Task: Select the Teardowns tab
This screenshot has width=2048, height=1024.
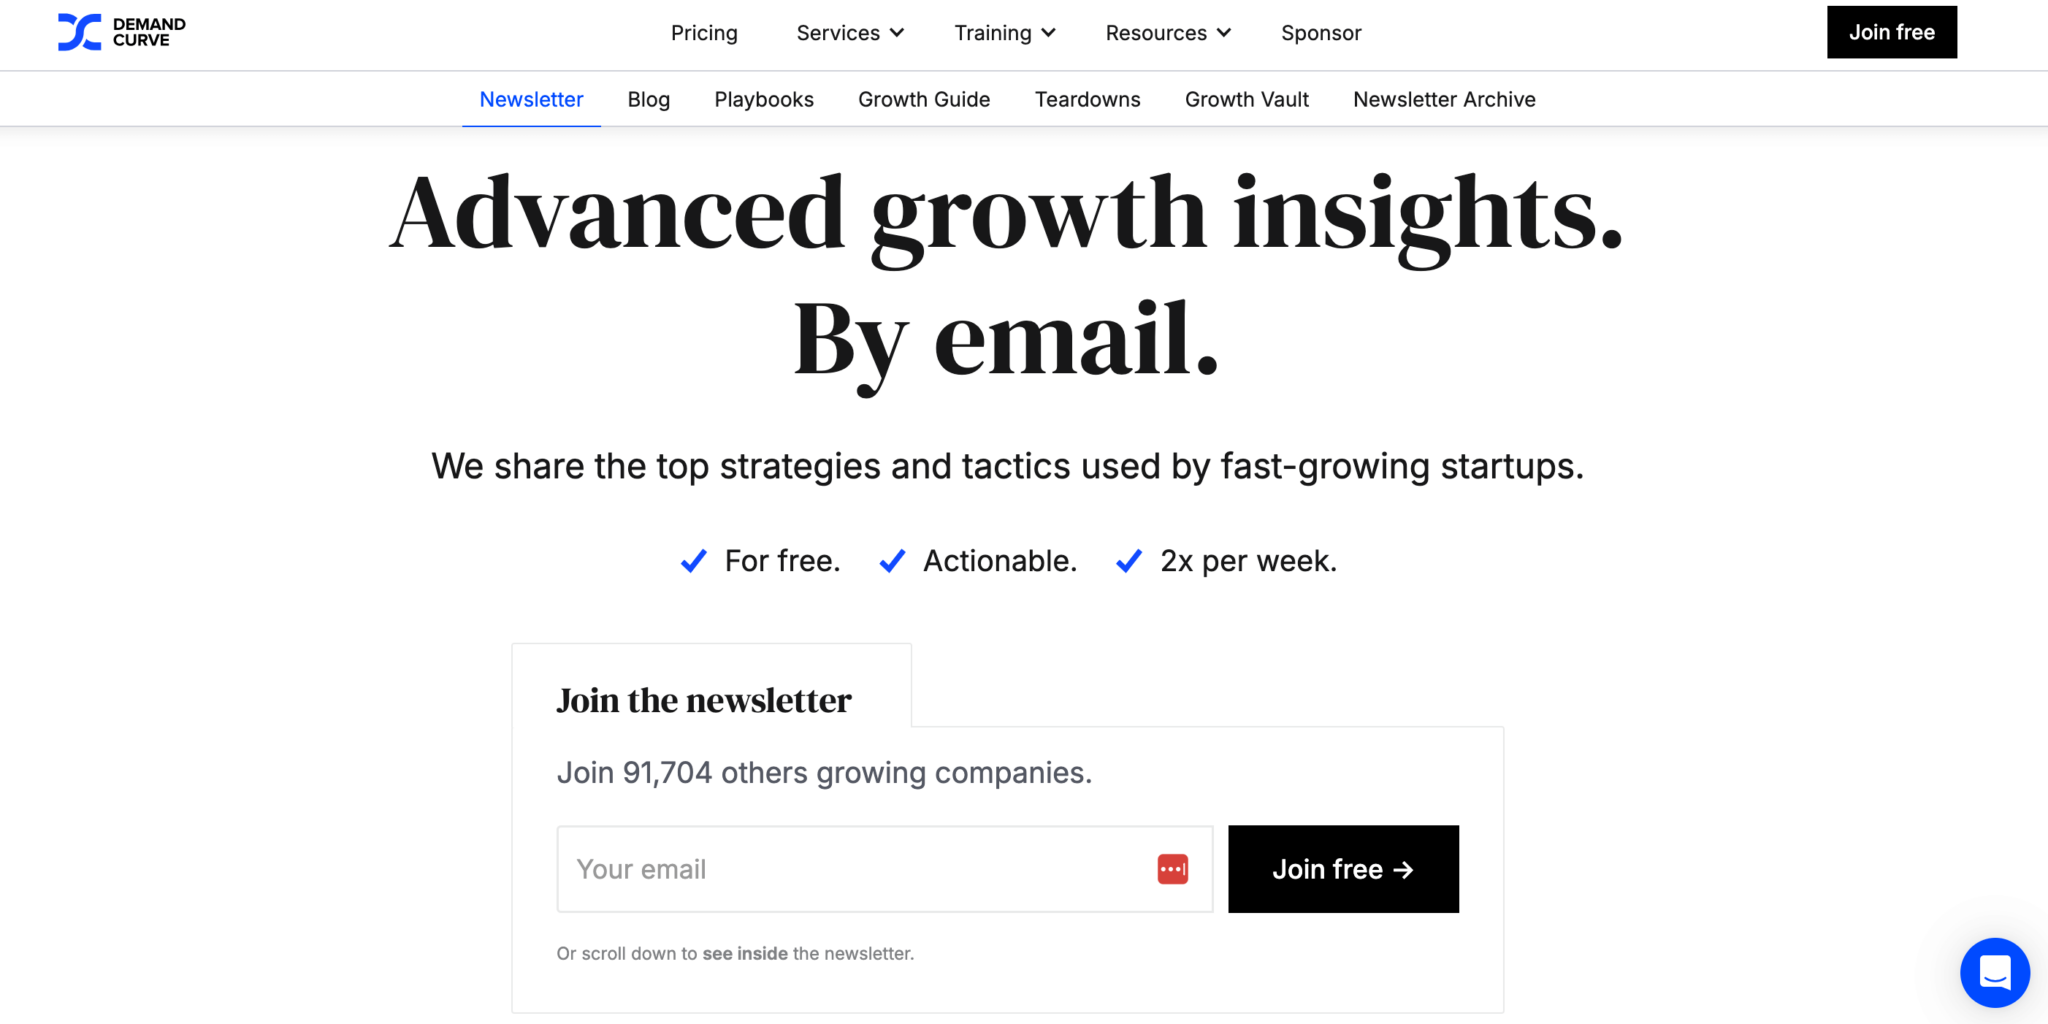Action: (1087, 99)
